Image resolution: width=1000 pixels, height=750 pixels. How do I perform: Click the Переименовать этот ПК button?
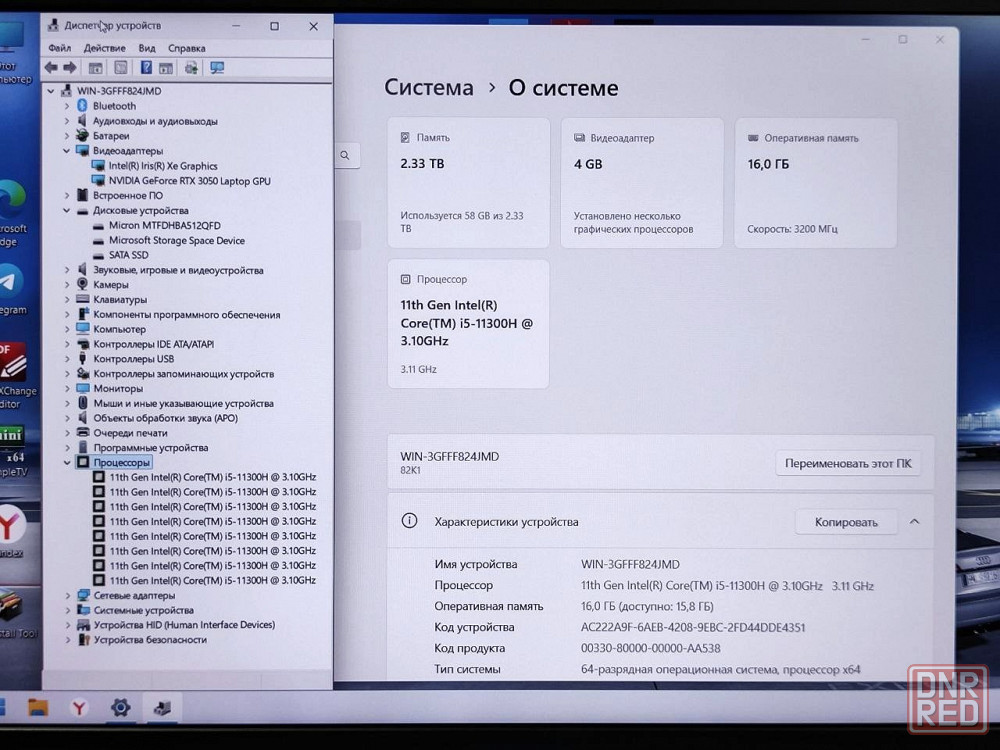coord(848,464)
